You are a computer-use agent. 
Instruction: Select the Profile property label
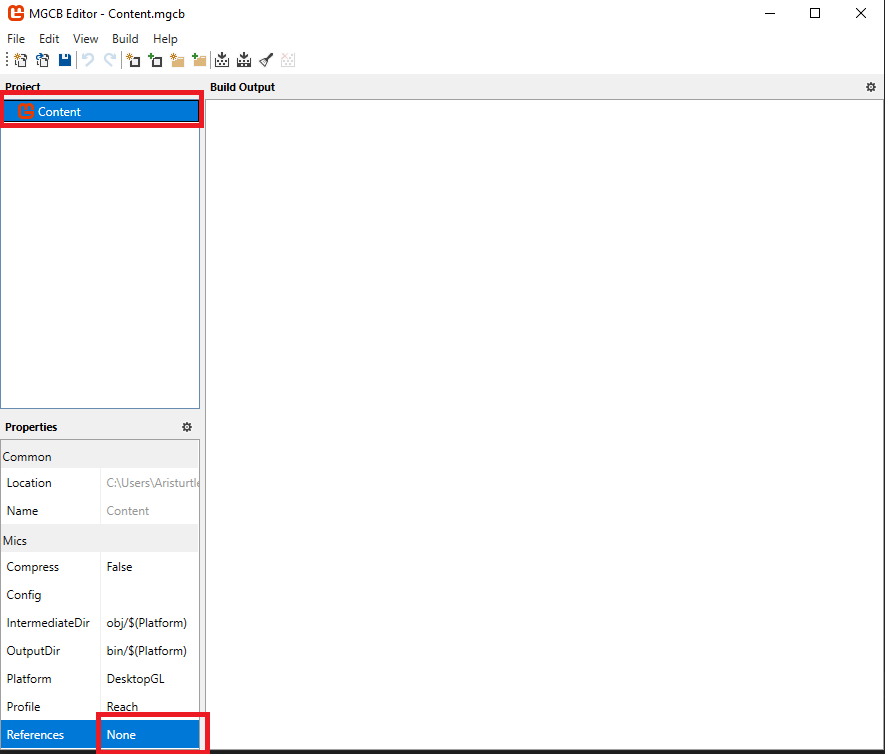[23, 707]
